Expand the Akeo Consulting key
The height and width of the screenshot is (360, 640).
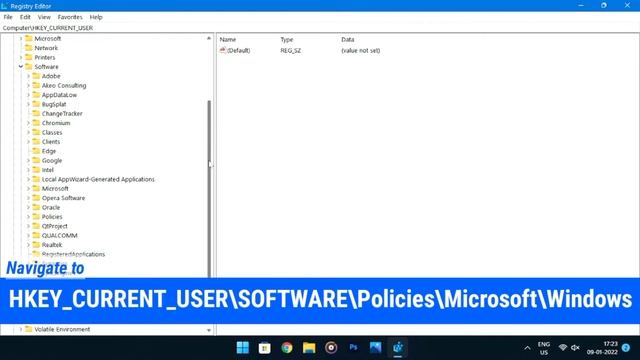(28, 85)
